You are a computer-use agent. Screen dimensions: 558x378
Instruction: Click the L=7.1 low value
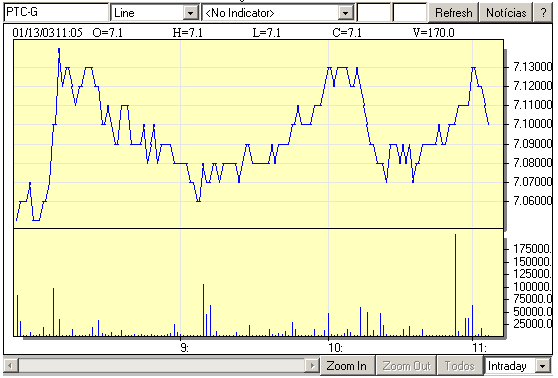click(267, 33)
